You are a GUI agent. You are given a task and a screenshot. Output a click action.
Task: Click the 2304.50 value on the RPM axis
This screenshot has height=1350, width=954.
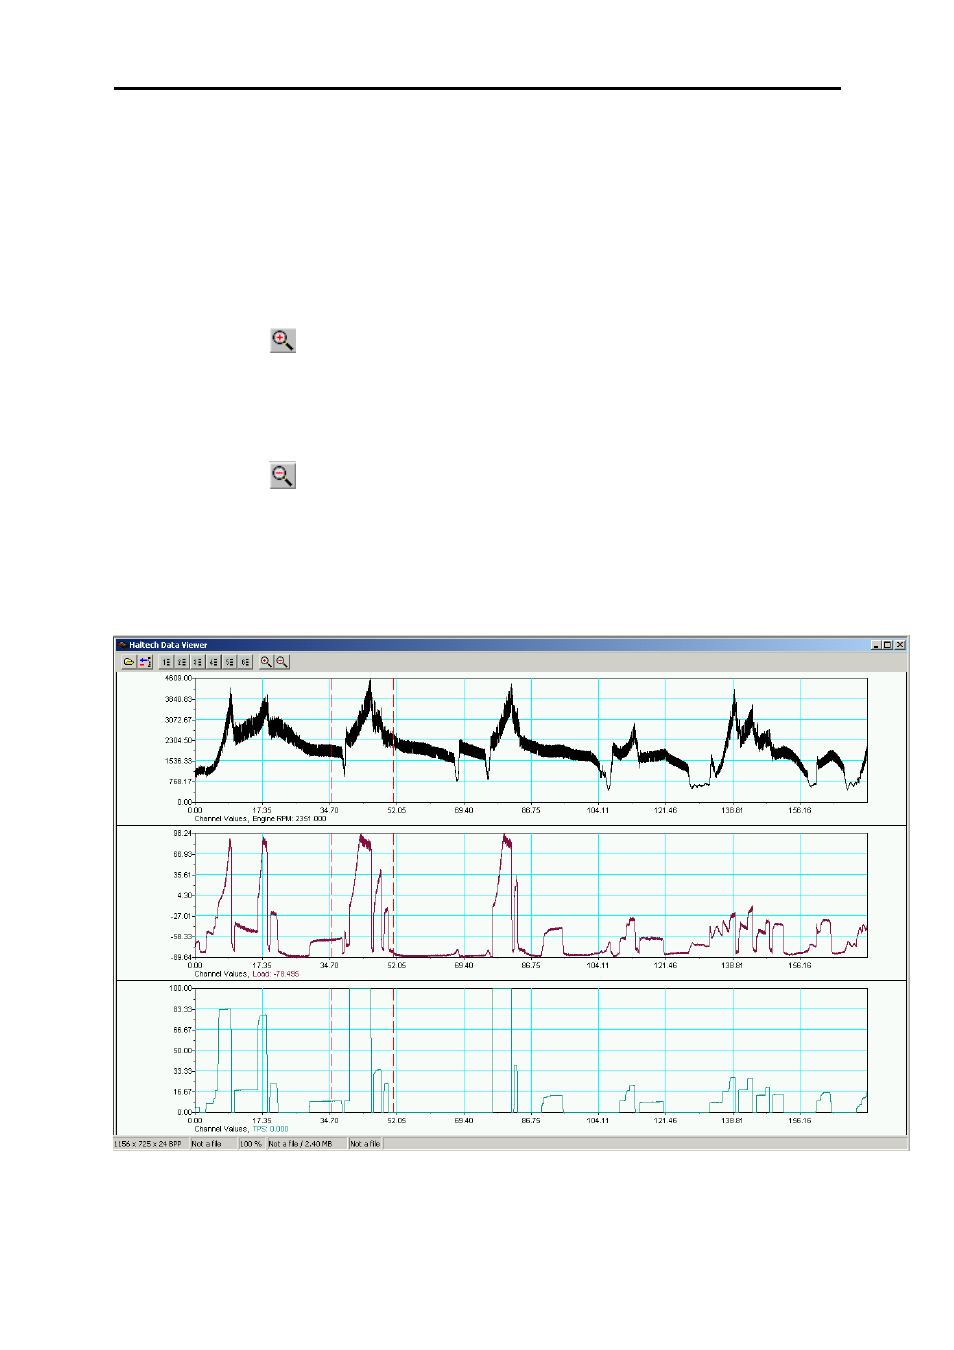[x=179, y=740]
